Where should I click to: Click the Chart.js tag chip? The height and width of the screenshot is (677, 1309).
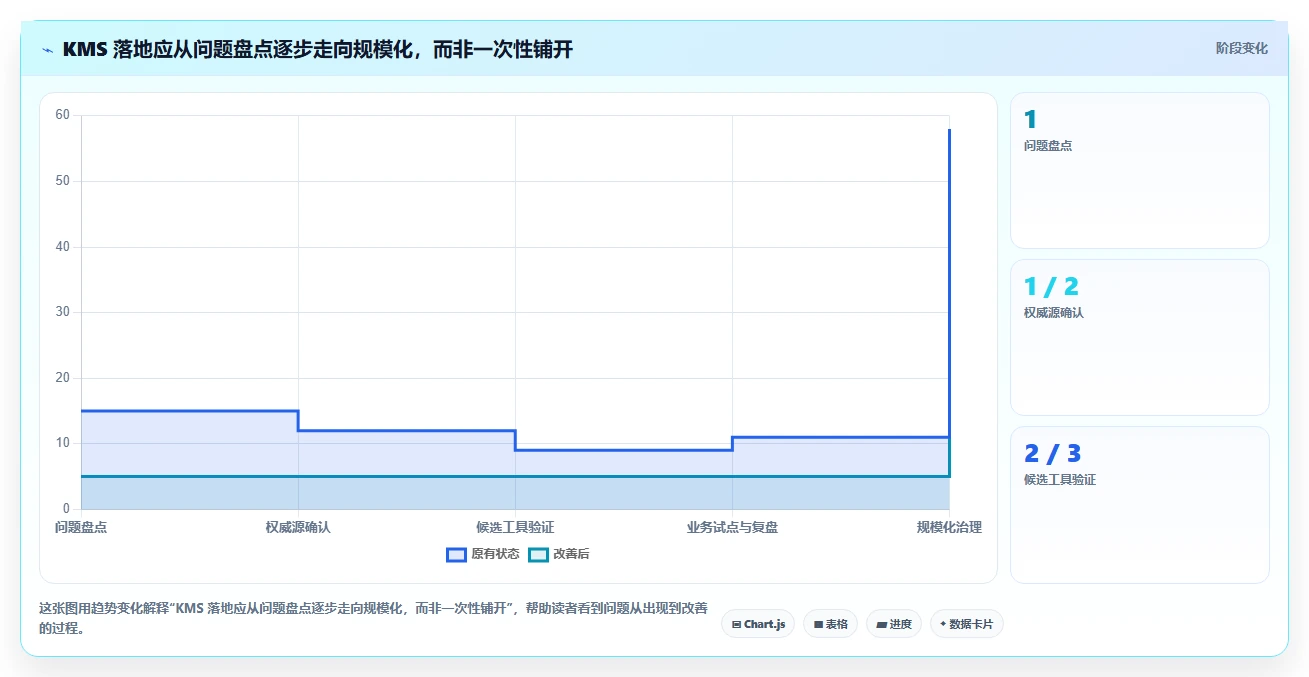pos(758,624)
